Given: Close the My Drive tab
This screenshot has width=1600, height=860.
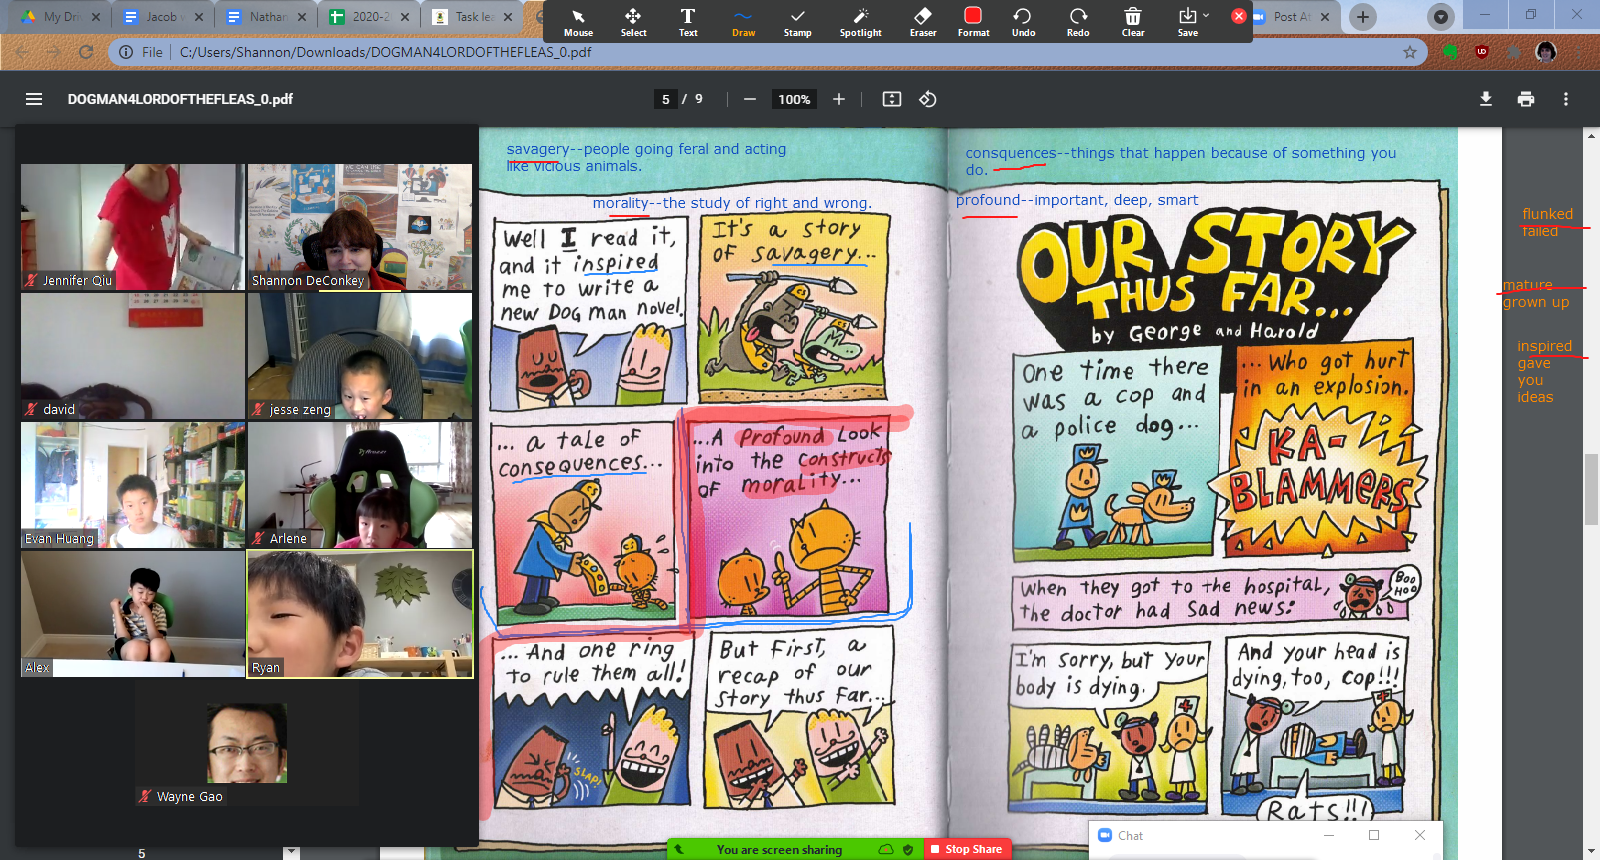Looking at the screenshot, I should coord(96,17).
